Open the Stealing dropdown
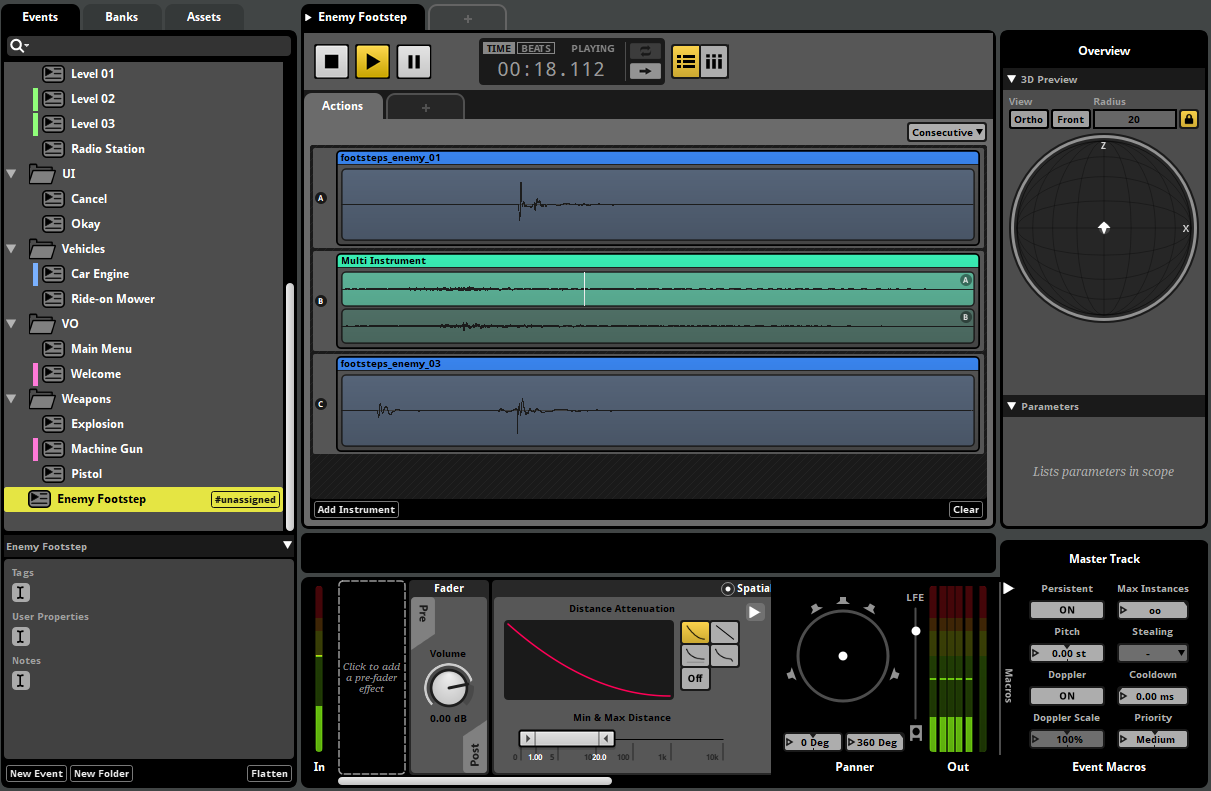Screen dimensions: 1211x791 (1152, 653)
